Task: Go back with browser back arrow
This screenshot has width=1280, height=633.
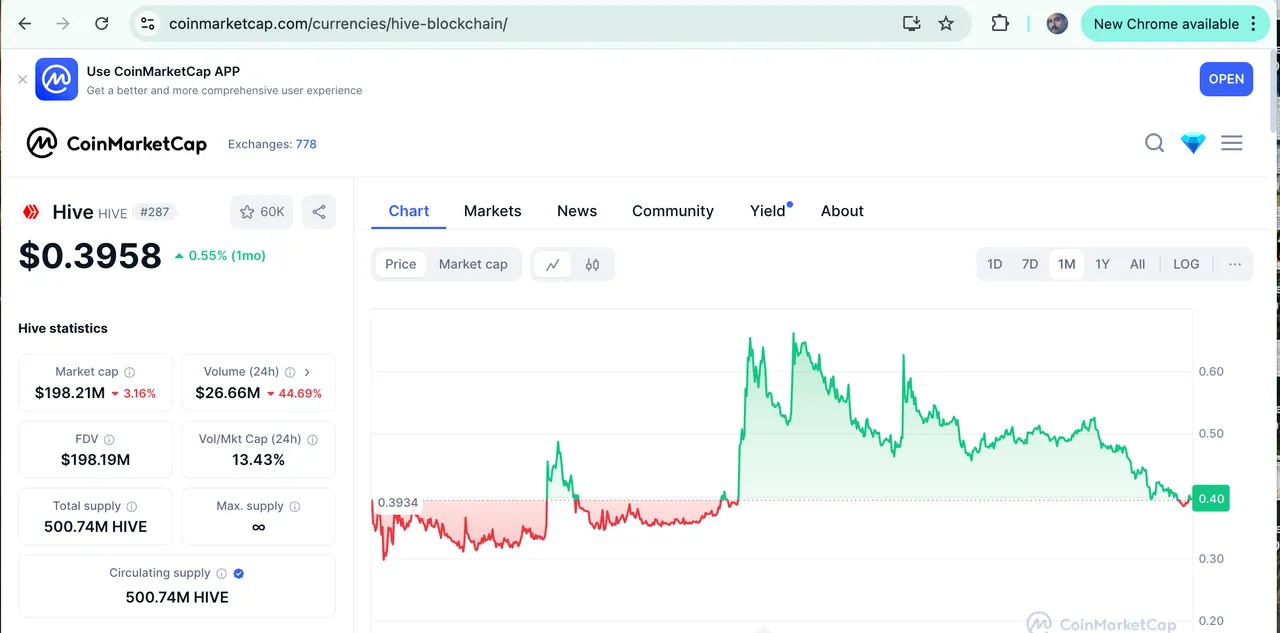Action: click(25, 23)
